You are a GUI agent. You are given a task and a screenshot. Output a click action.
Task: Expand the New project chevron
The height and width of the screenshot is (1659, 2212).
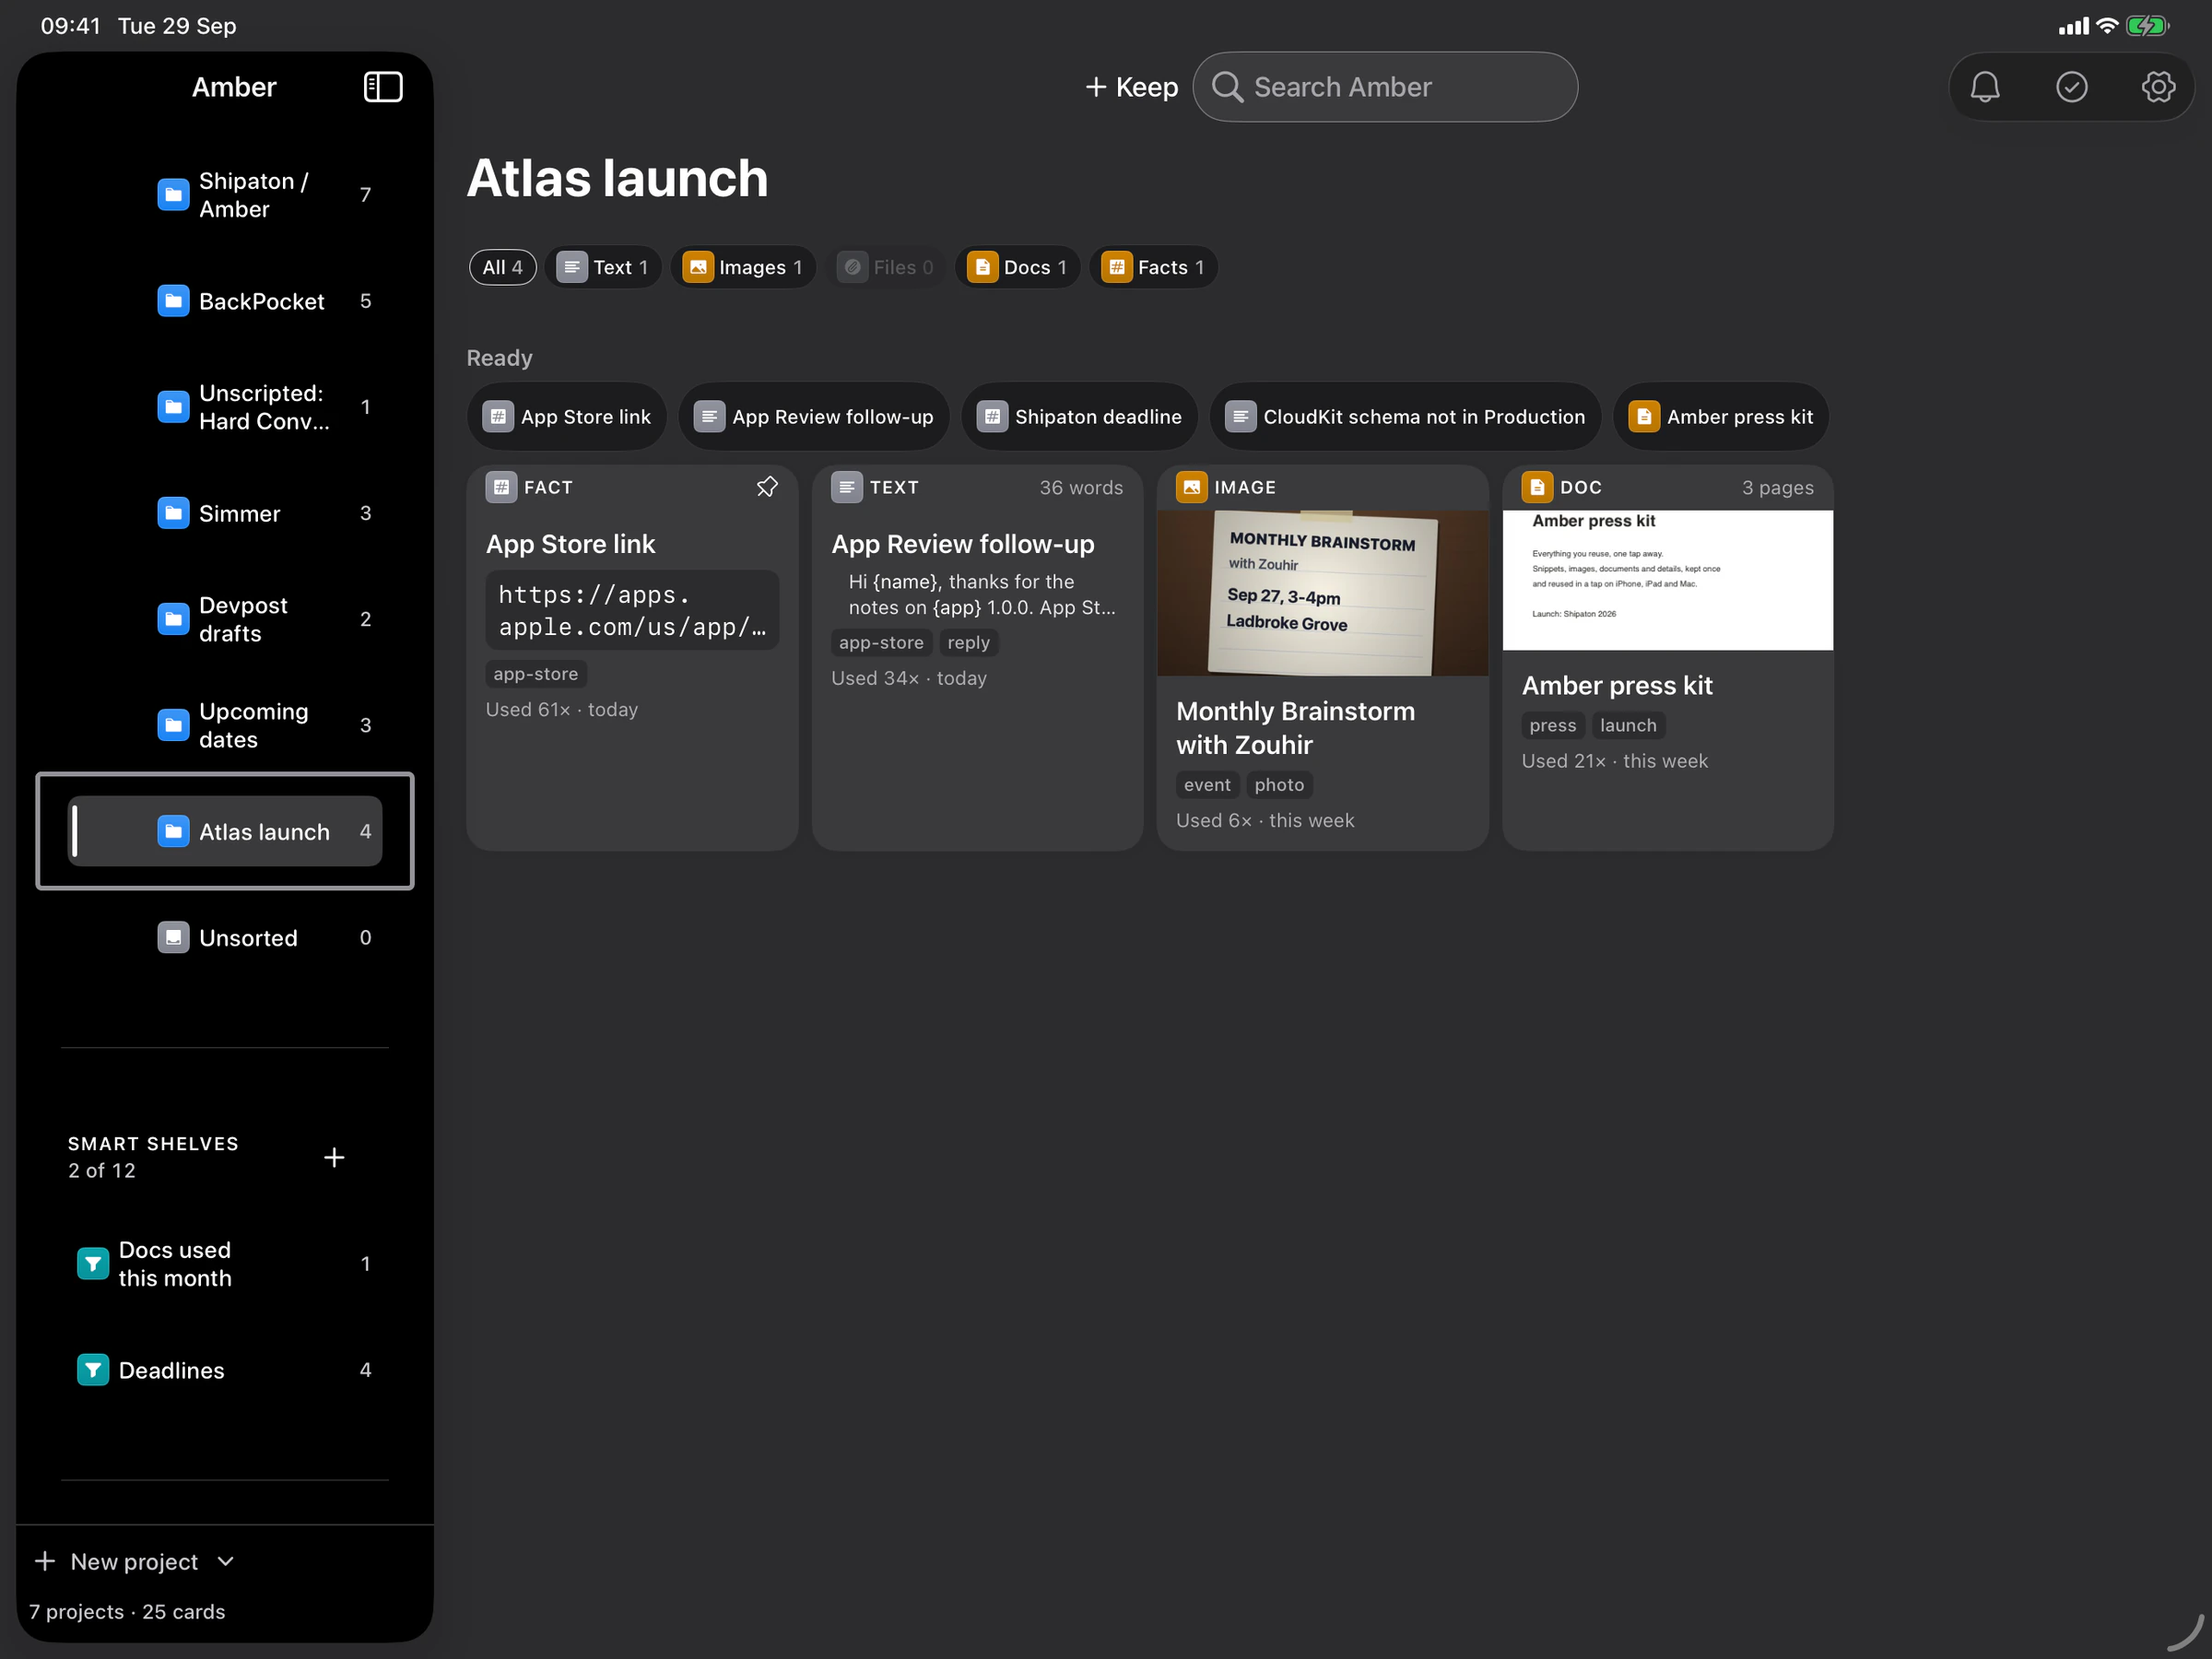coord(226,1561)
